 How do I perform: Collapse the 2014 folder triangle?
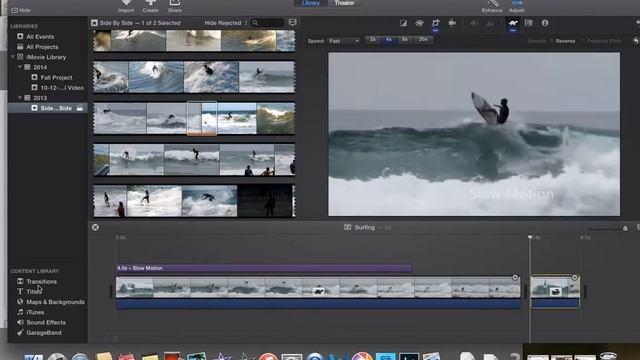(20, 67)
